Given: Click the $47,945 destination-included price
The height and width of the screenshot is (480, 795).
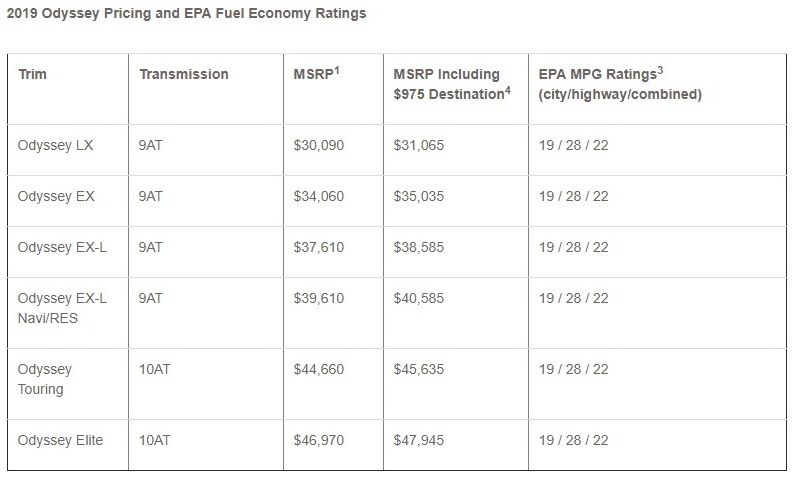Looking at the screenshot, I should pyautogui.click(x=419, y=440).
